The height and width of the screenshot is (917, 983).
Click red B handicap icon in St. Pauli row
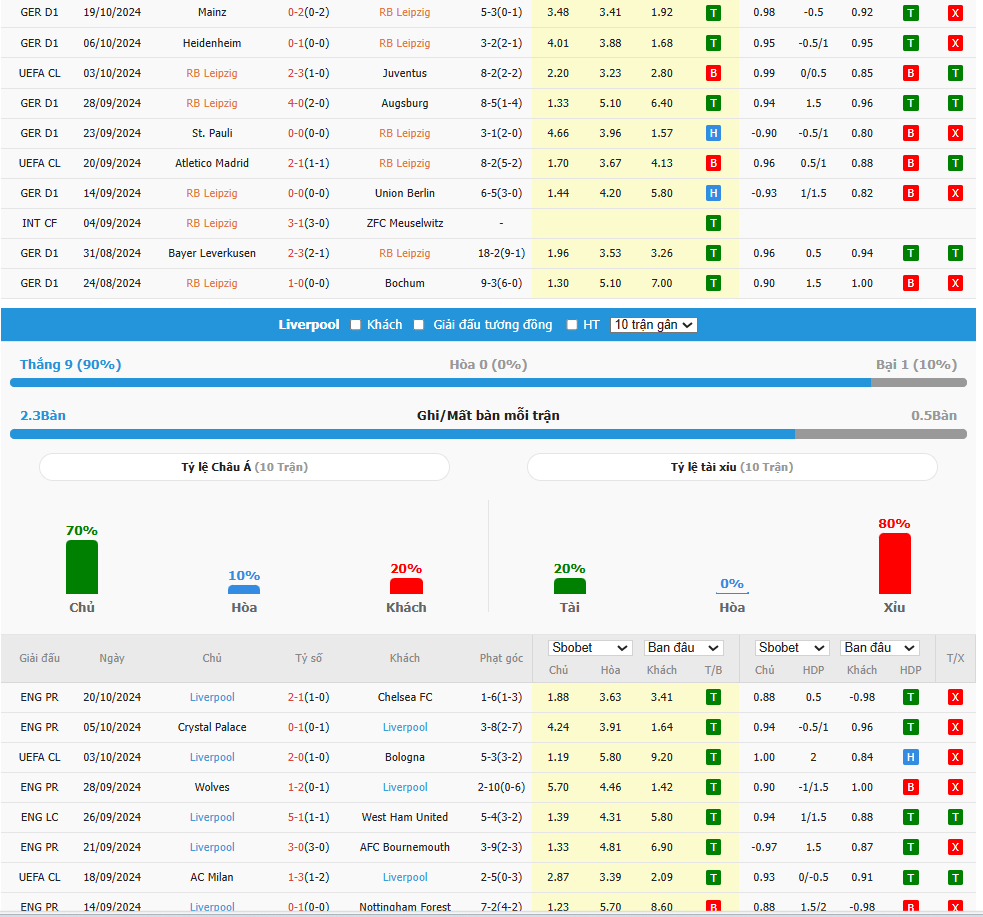(x=910, y=133)
